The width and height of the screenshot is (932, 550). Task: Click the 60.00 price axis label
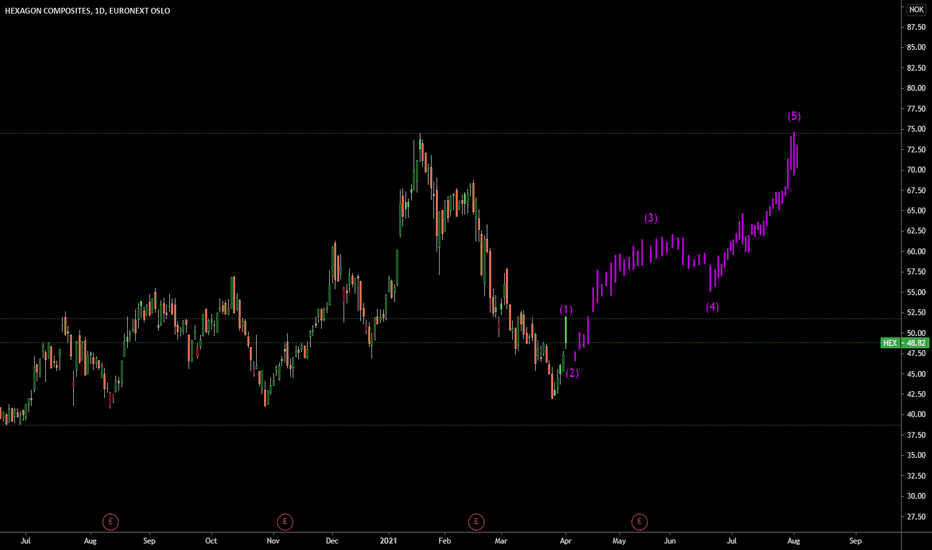[916, 252]
